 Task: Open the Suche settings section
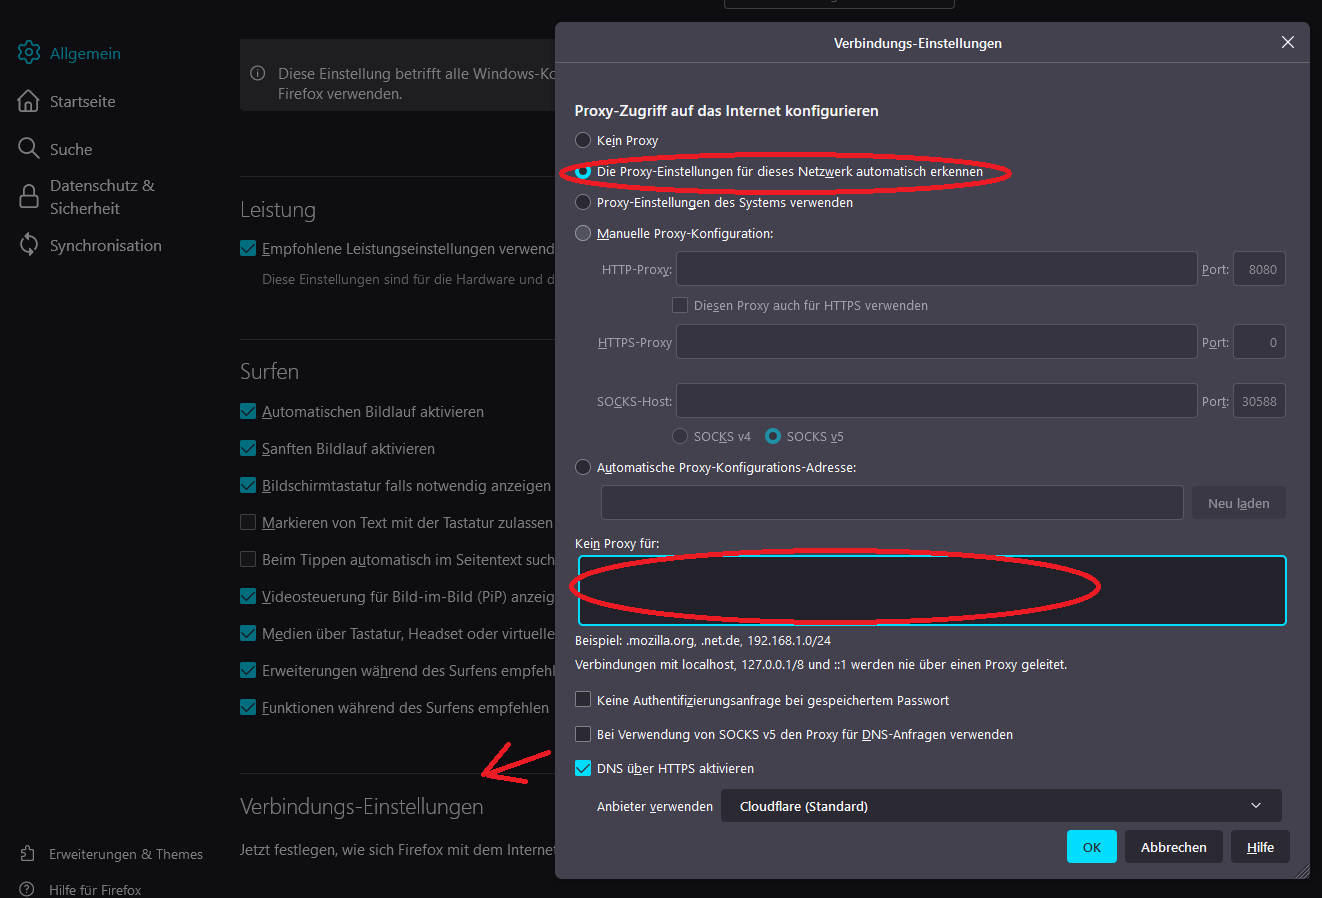coord(71,149)
